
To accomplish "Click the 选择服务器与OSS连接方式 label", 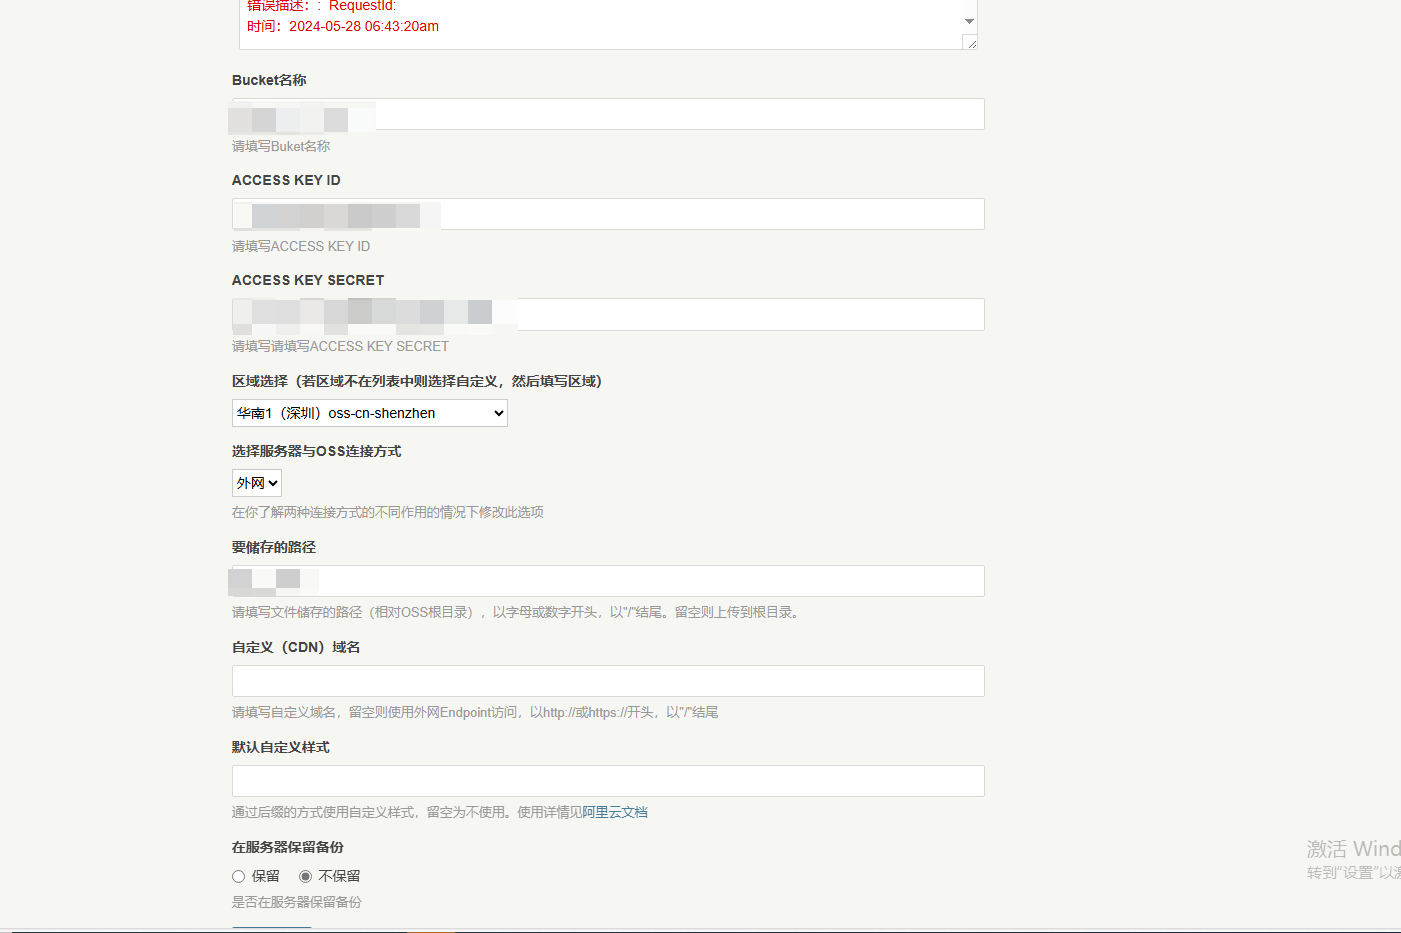I will coord(316,451).
